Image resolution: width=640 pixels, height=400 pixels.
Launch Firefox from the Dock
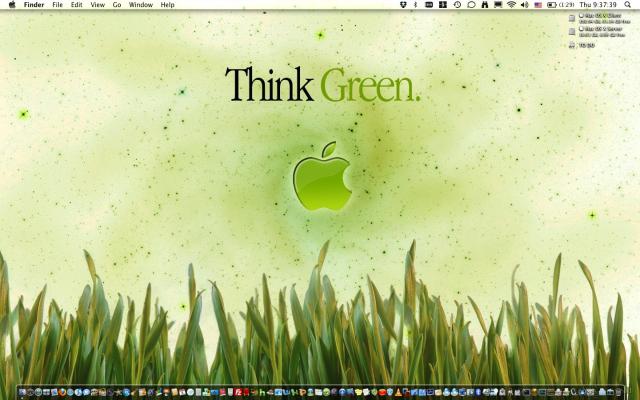click(62, 393)
